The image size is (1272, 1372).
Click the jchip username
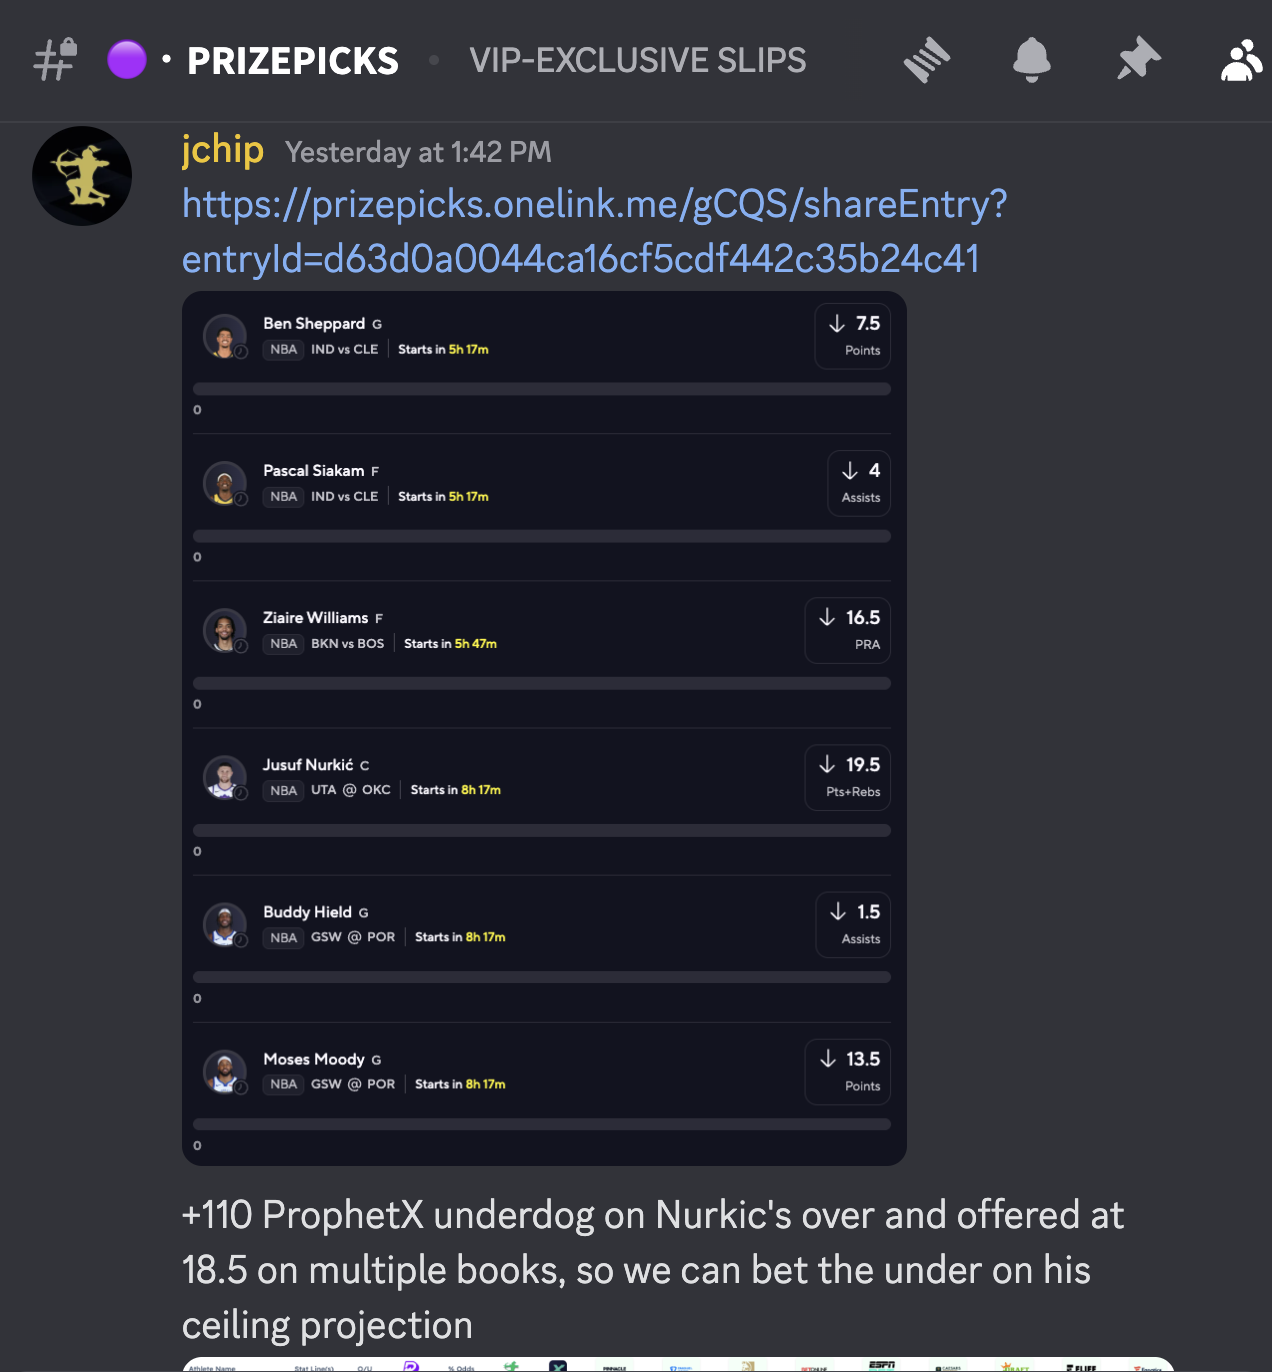coord(223,150)
